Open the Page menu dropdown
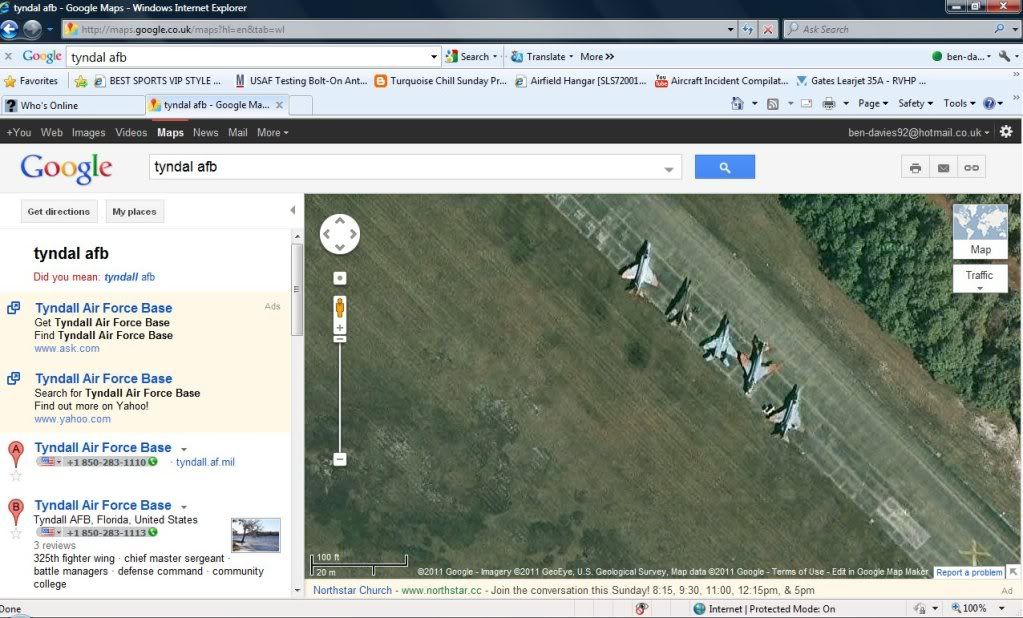This screenshot has width=1023, height=618. [x=873, y=103]
